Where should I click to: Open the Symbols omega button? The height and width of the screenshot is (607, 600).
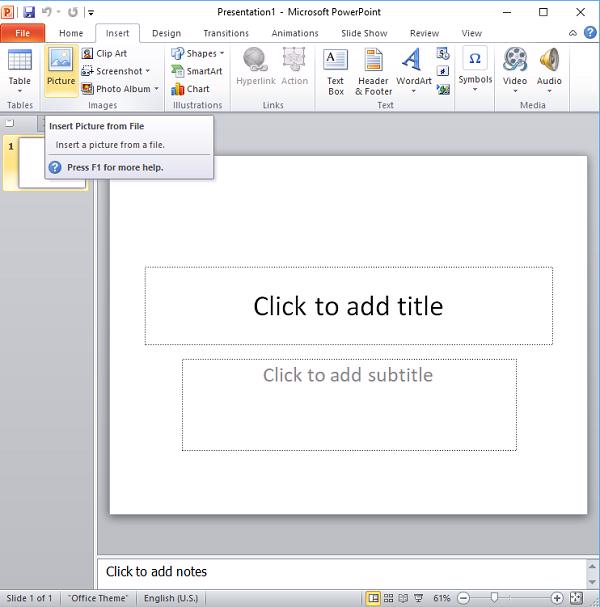pos(475,58)
